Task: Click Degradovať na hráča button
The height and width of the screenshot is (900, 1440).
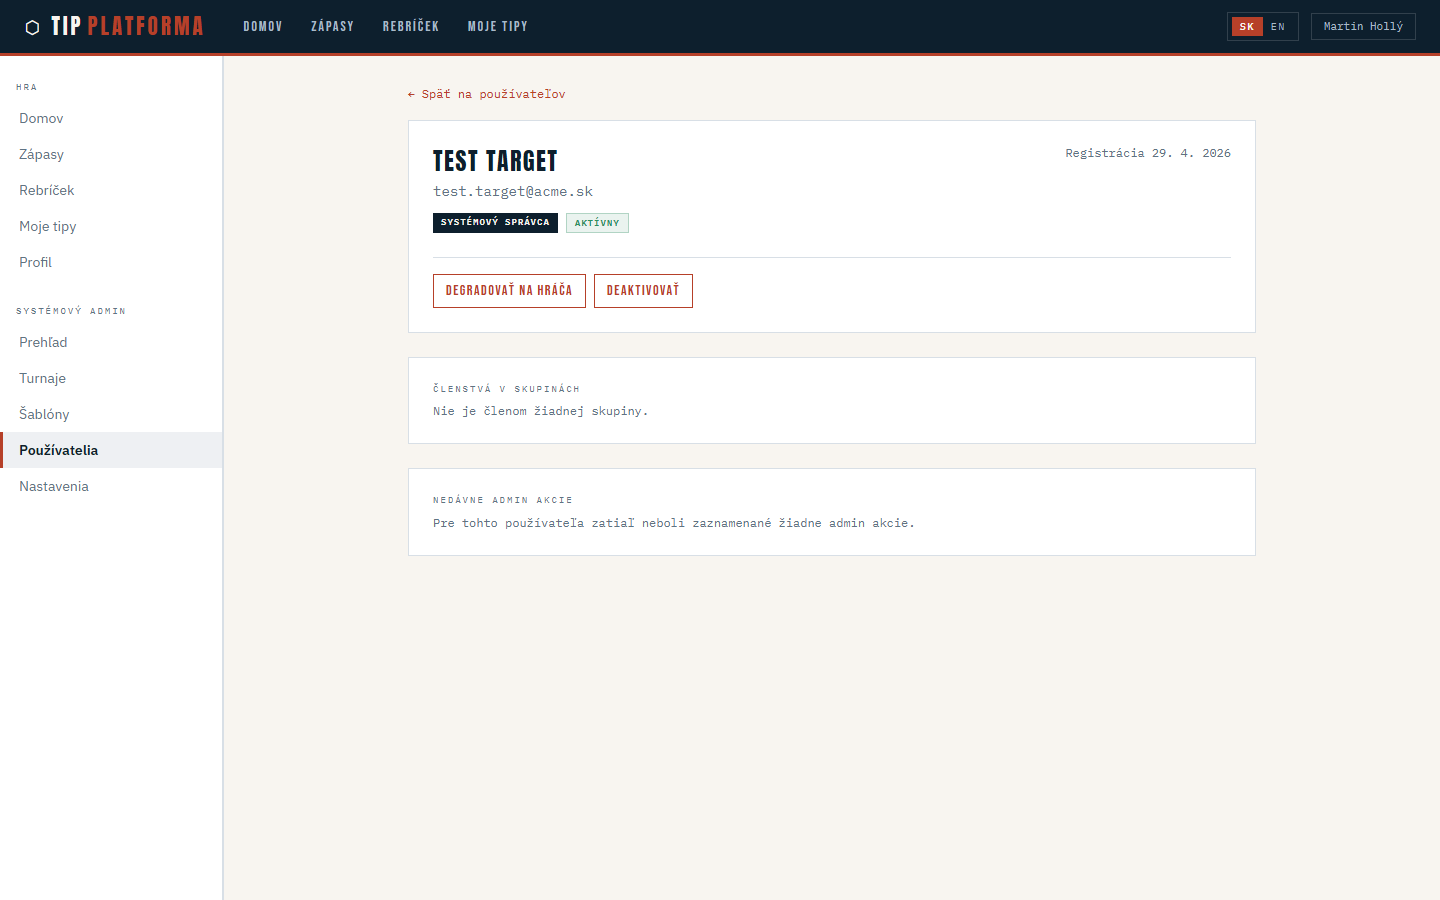Action: (509, 291)
